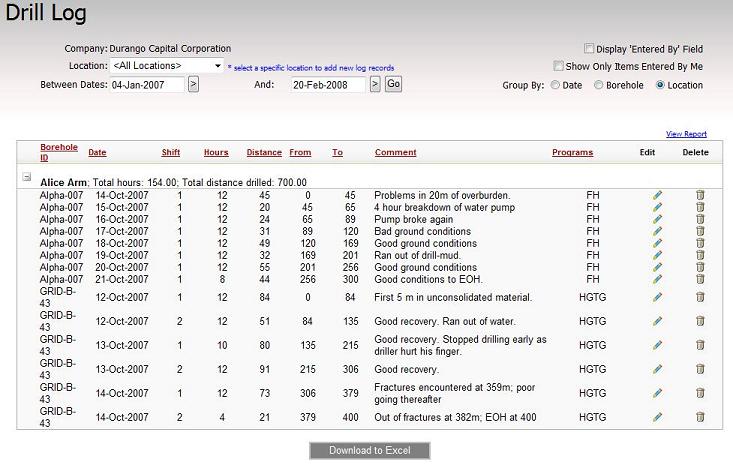
Task: Group by Borehole radio button
Action: [598, 85]
